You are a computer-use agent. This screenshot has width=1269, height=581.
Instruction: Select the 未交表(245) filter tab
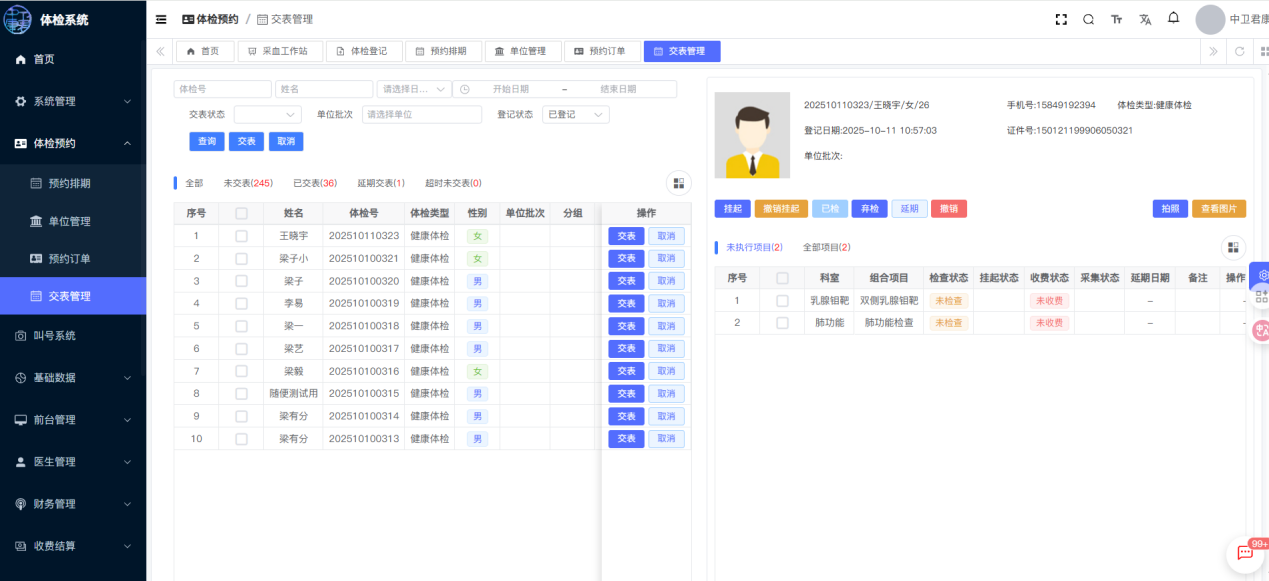(248, 183)
